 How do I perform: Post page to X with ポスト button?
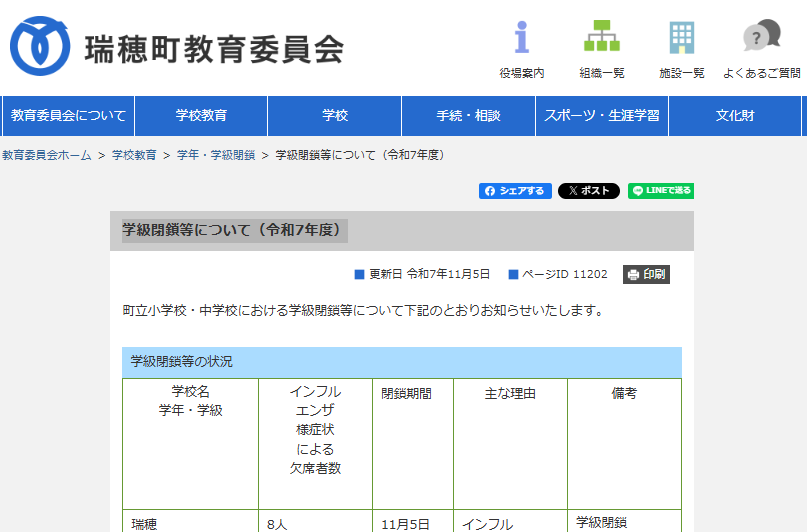(588, 191)
